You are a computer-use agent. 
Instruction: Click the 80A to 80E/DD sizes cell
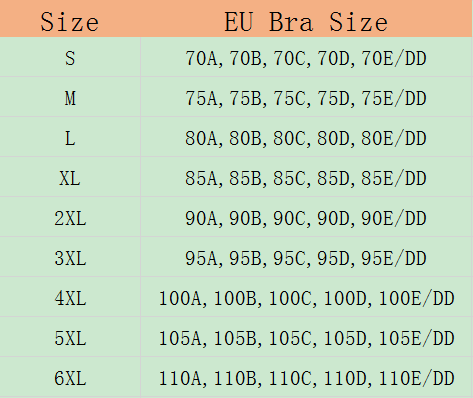pos(306,137)
